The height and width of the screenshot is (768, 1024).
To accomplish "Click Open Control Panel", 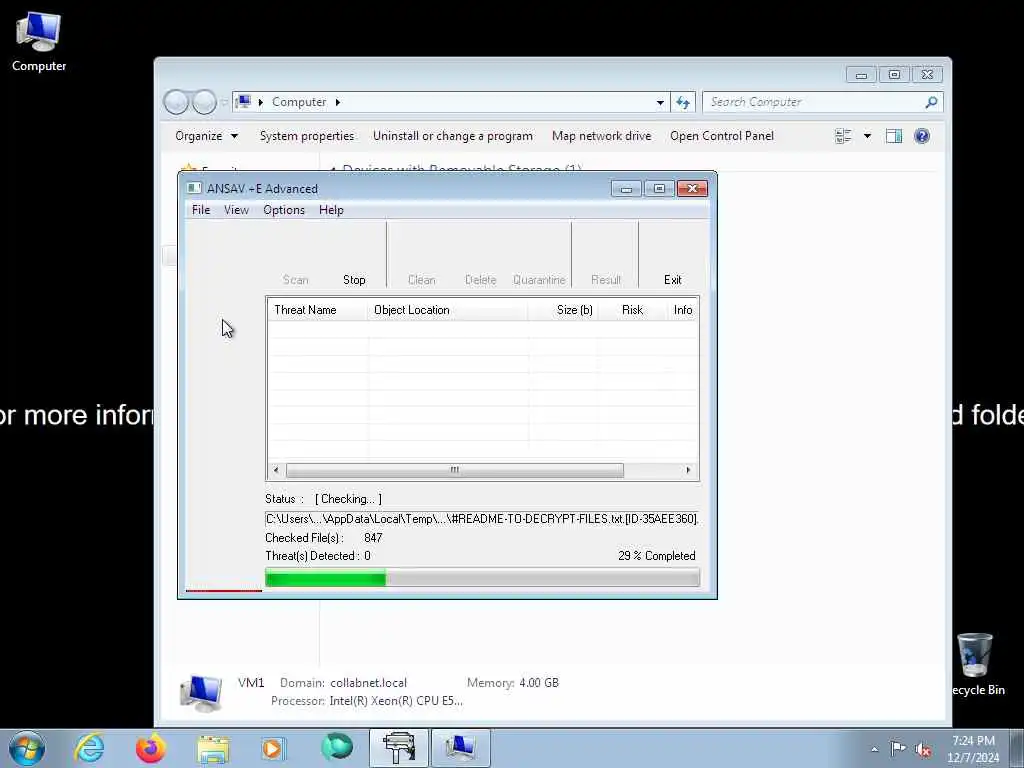I will tap(722, 136).
